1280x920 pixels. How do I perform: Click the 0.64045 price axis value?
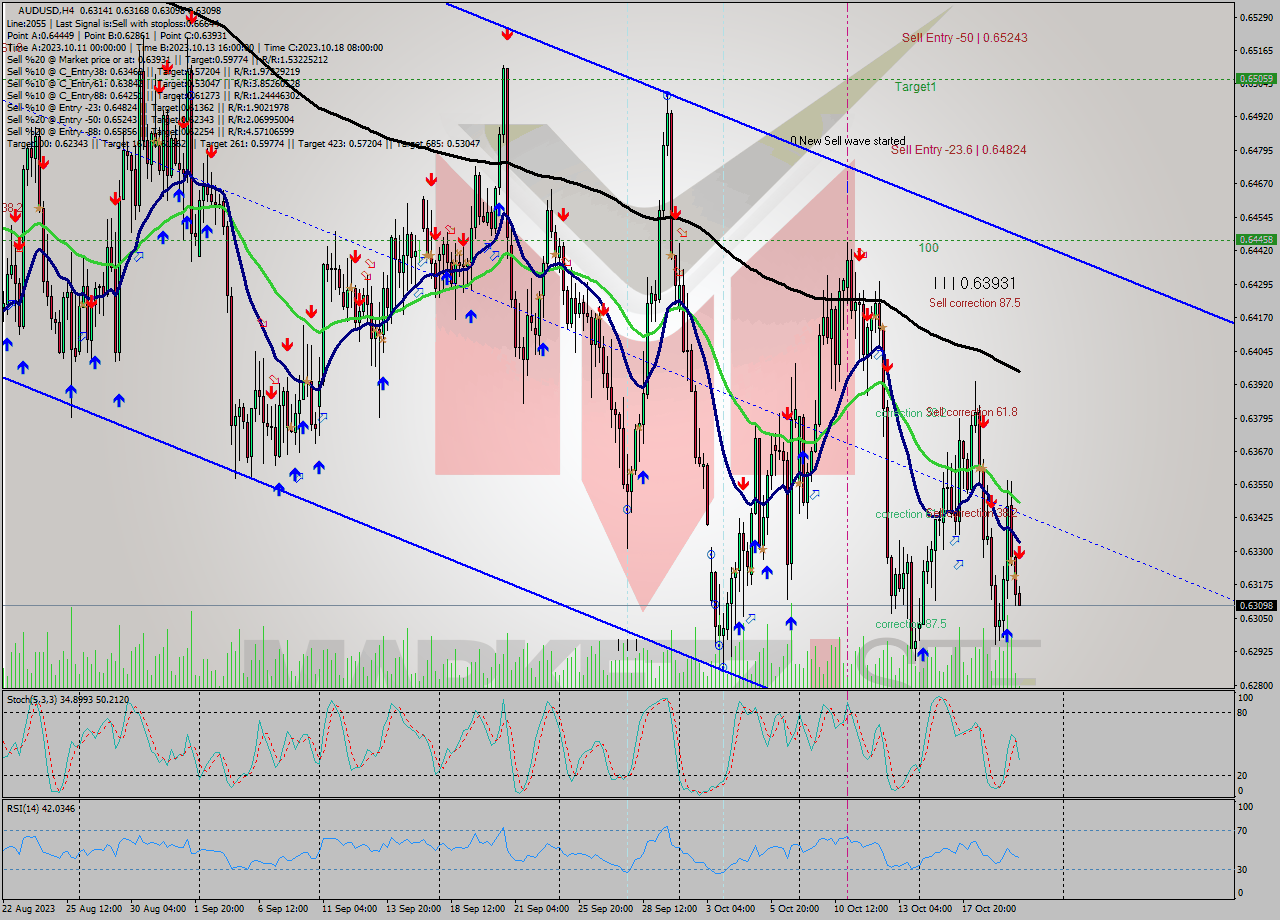(x=1256, y=351)
